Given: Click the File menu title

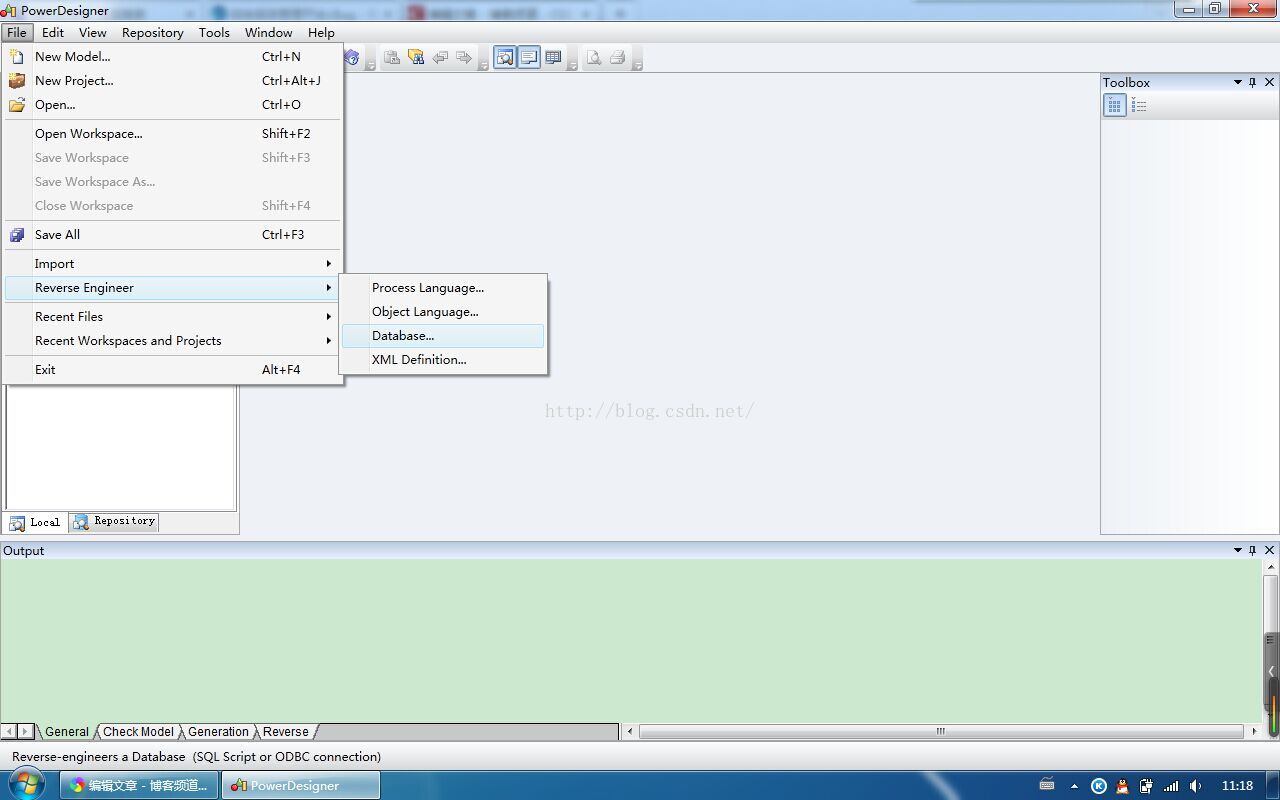Looking at the screenshot, I should (x=17, y=32).
